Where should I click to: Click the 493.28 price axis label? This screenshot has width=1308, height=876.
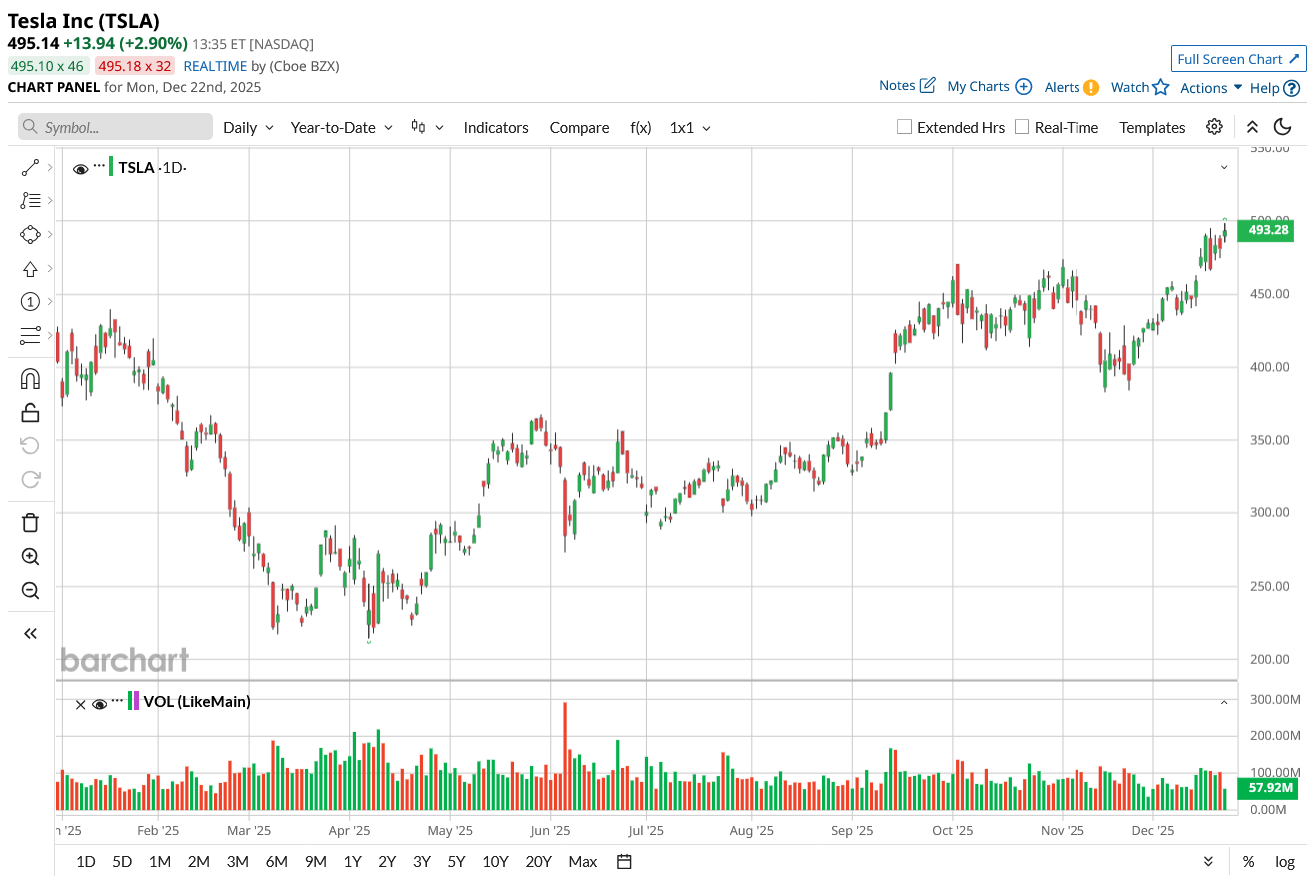click(x=1265, y=230)
